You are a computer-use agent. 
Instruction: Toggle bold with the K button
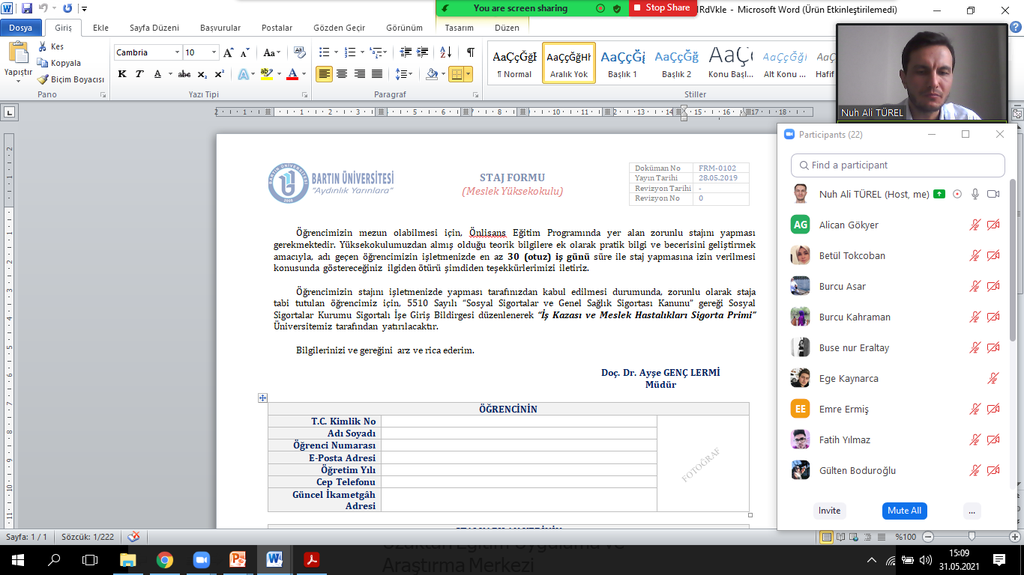pos(123,74)
